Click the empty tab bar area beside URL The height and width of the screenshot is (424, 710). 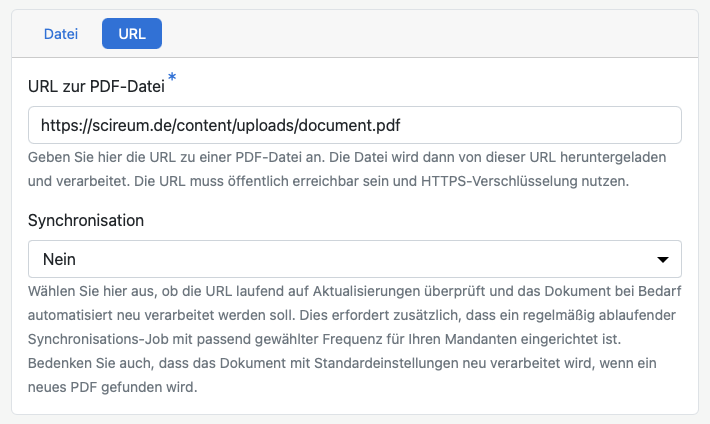pyautogui.click(x=430, y=34)
